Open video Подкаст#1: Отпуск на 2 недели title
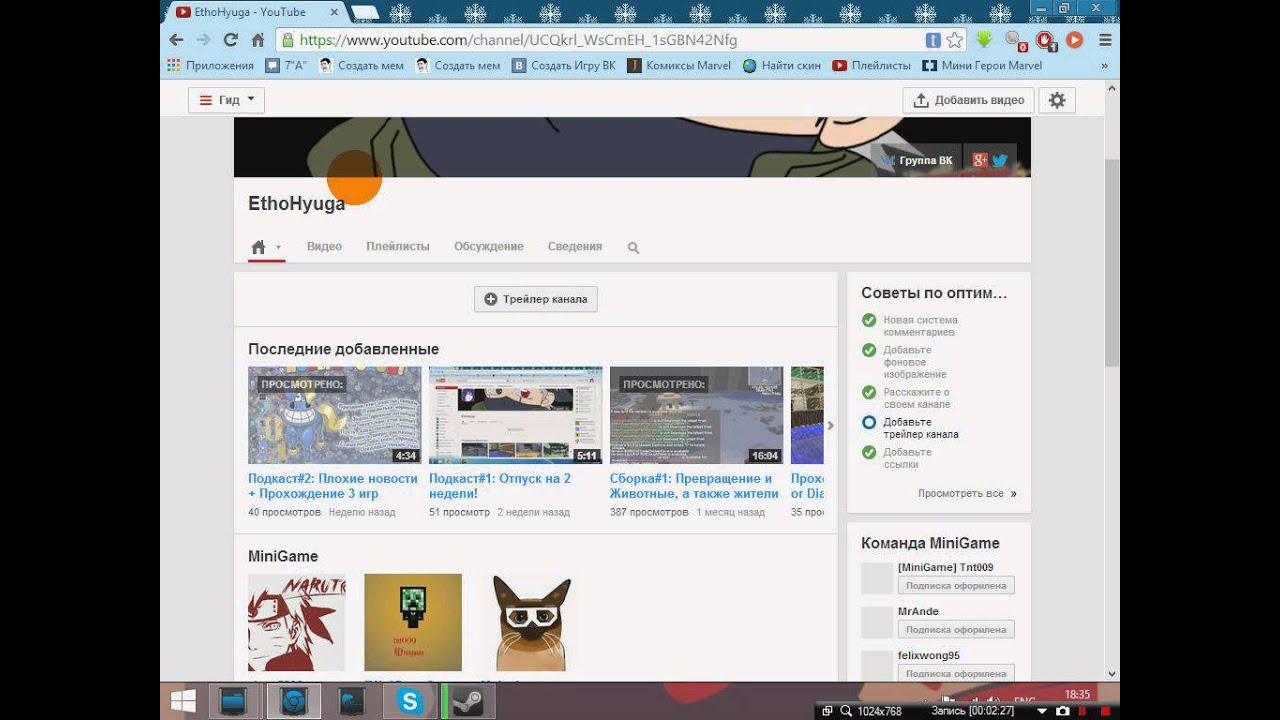 tap(500, 486)
